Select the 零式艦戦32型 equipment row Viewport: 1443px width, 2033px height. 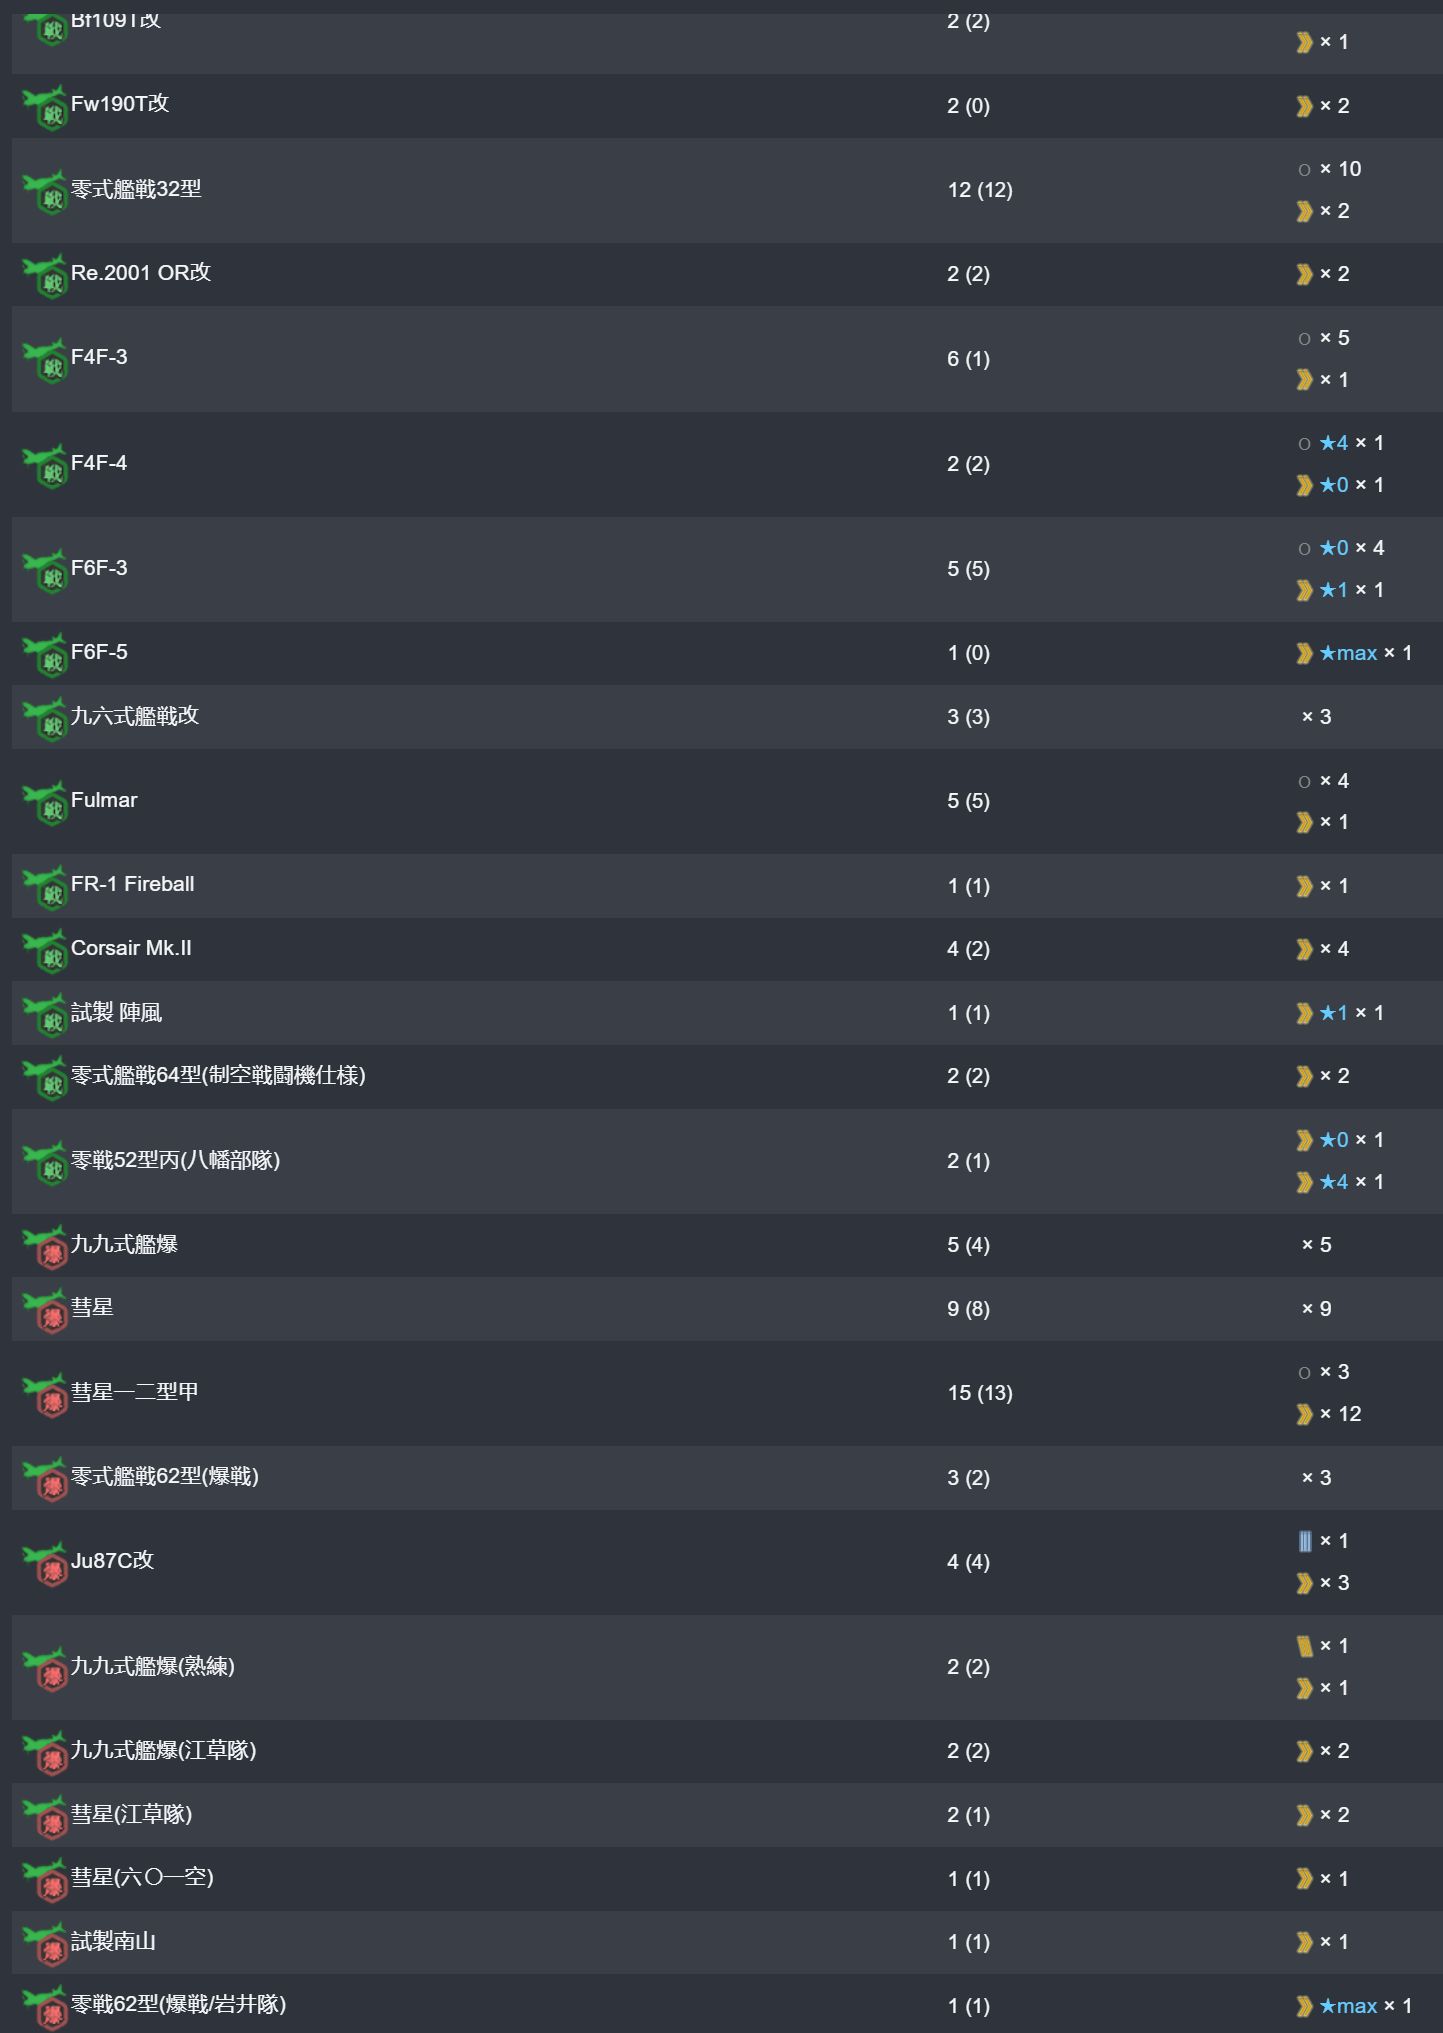coord(727,190)
